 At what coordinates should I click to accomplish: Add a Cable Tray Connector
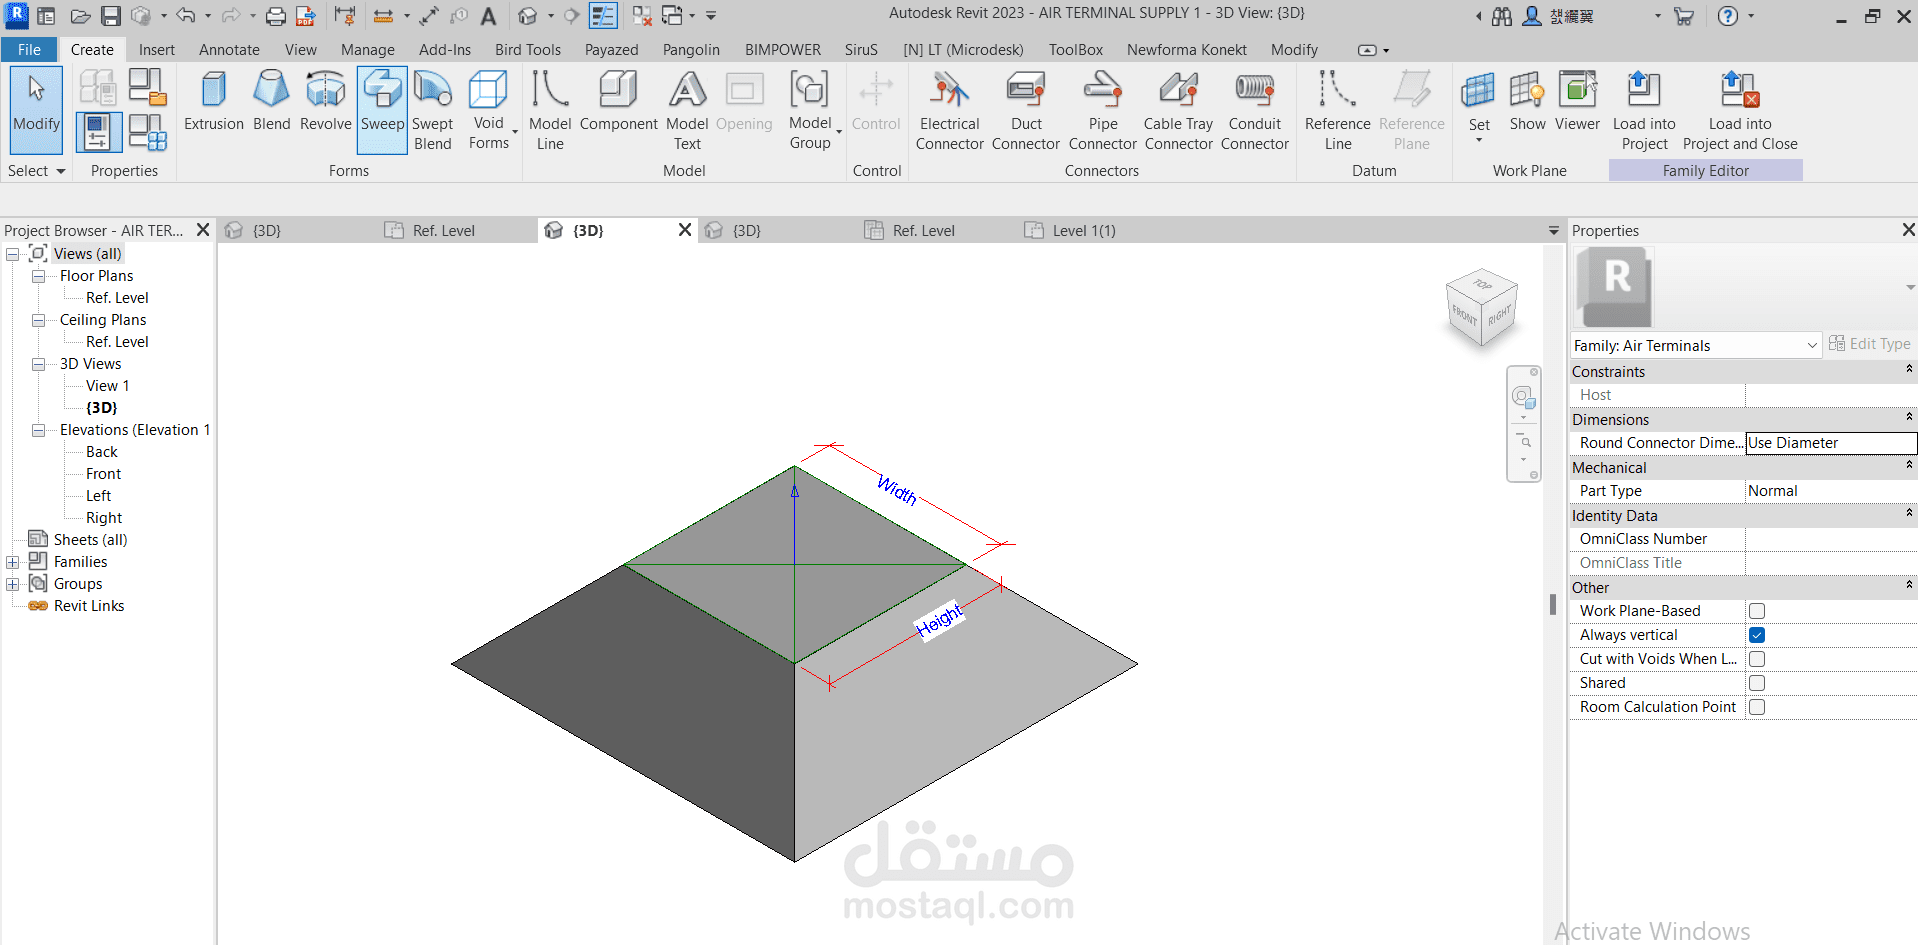[x=1178, y=110]
